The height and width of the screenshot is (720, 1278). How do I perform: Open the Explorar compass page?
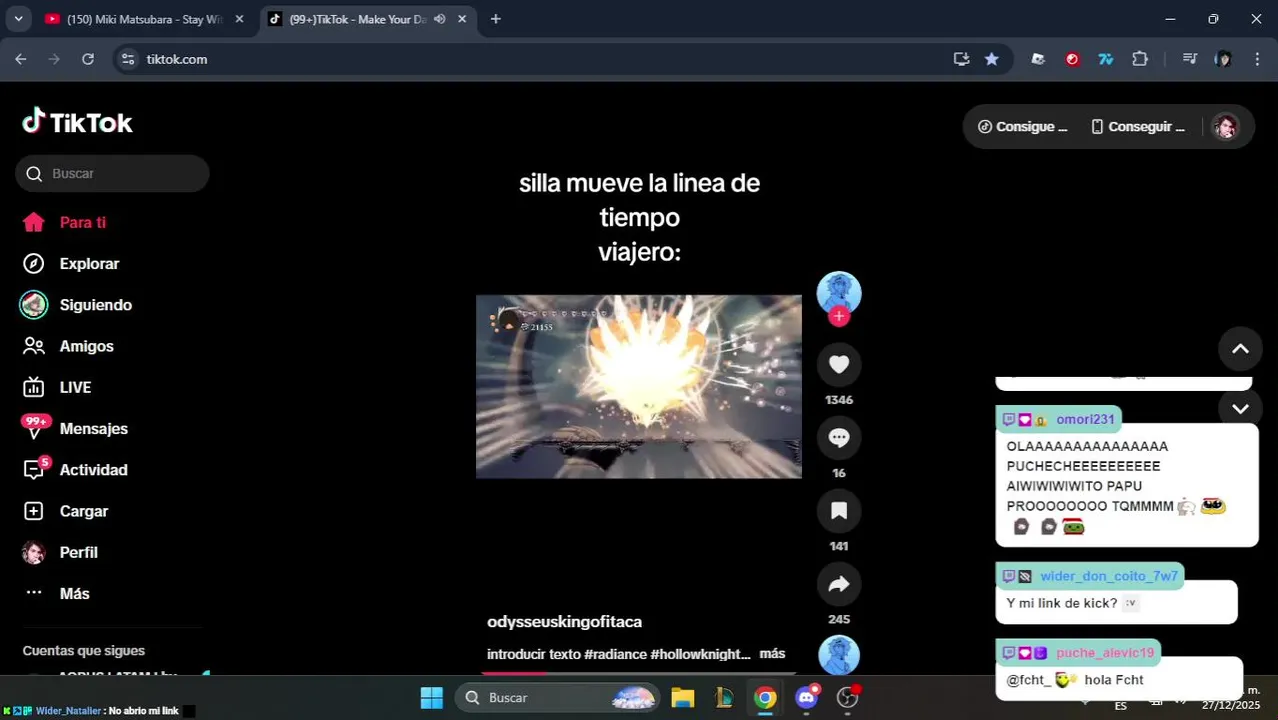pyautogui.click(x=70, y=264)
